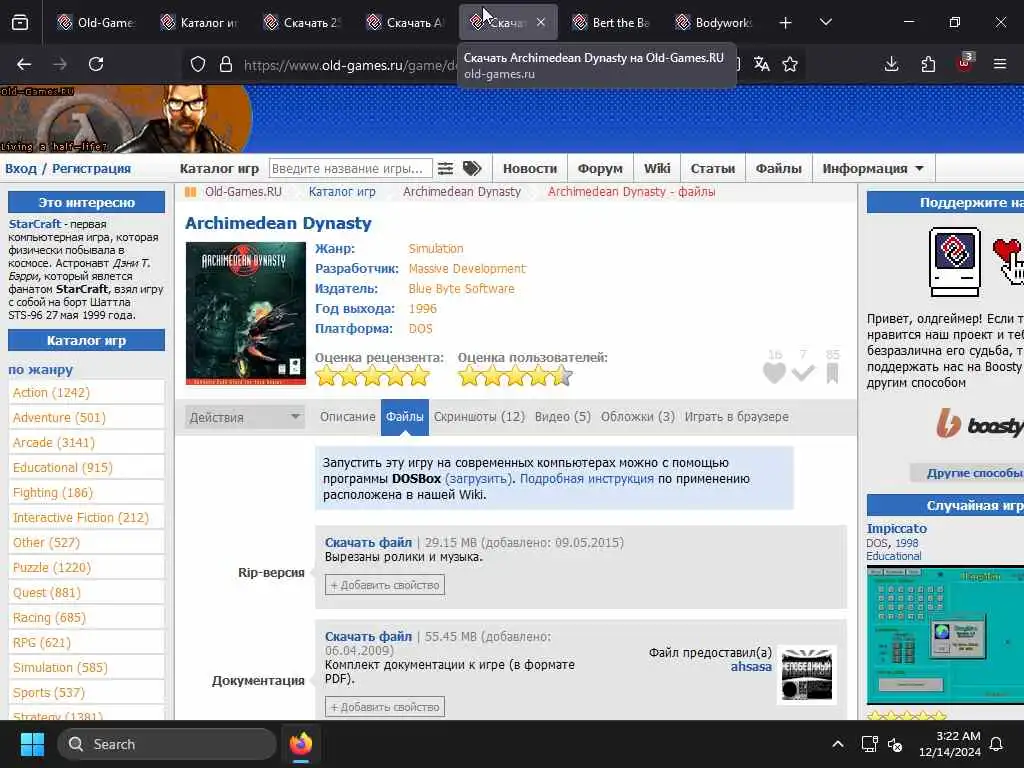Open the Action (1242) genre category
Image resolution: width=1024 pixels, height=768 pixels.
(x=52, y=392)
